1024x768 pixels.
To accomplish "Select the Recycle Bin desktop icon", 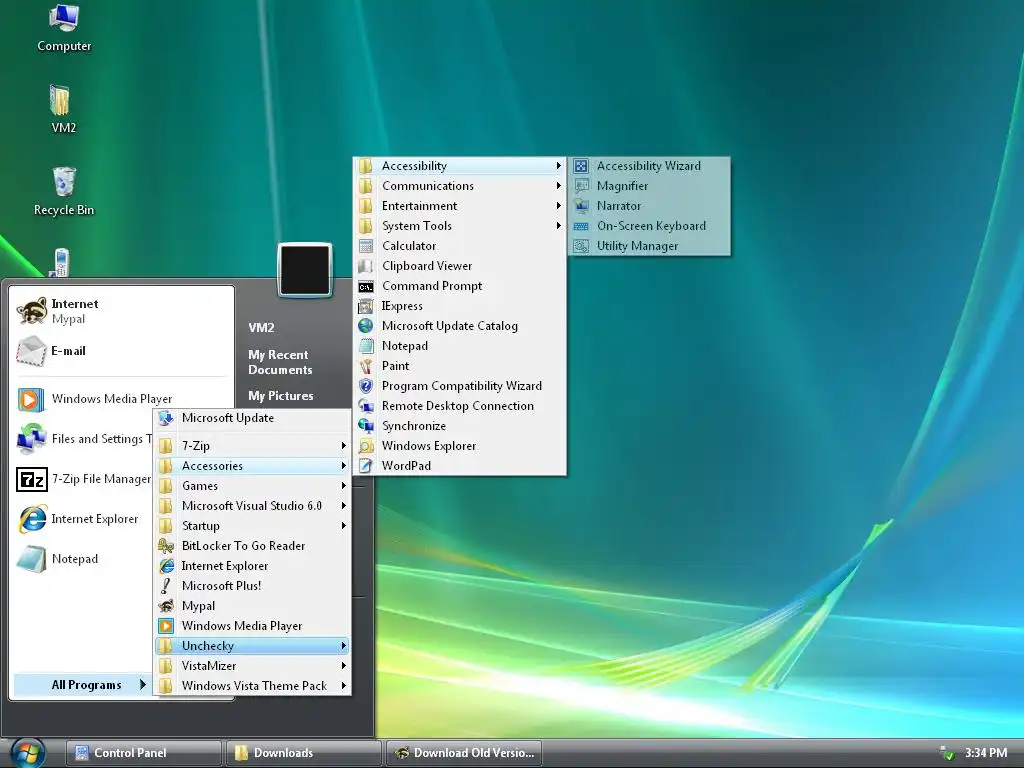I will [x=63, y=191].
